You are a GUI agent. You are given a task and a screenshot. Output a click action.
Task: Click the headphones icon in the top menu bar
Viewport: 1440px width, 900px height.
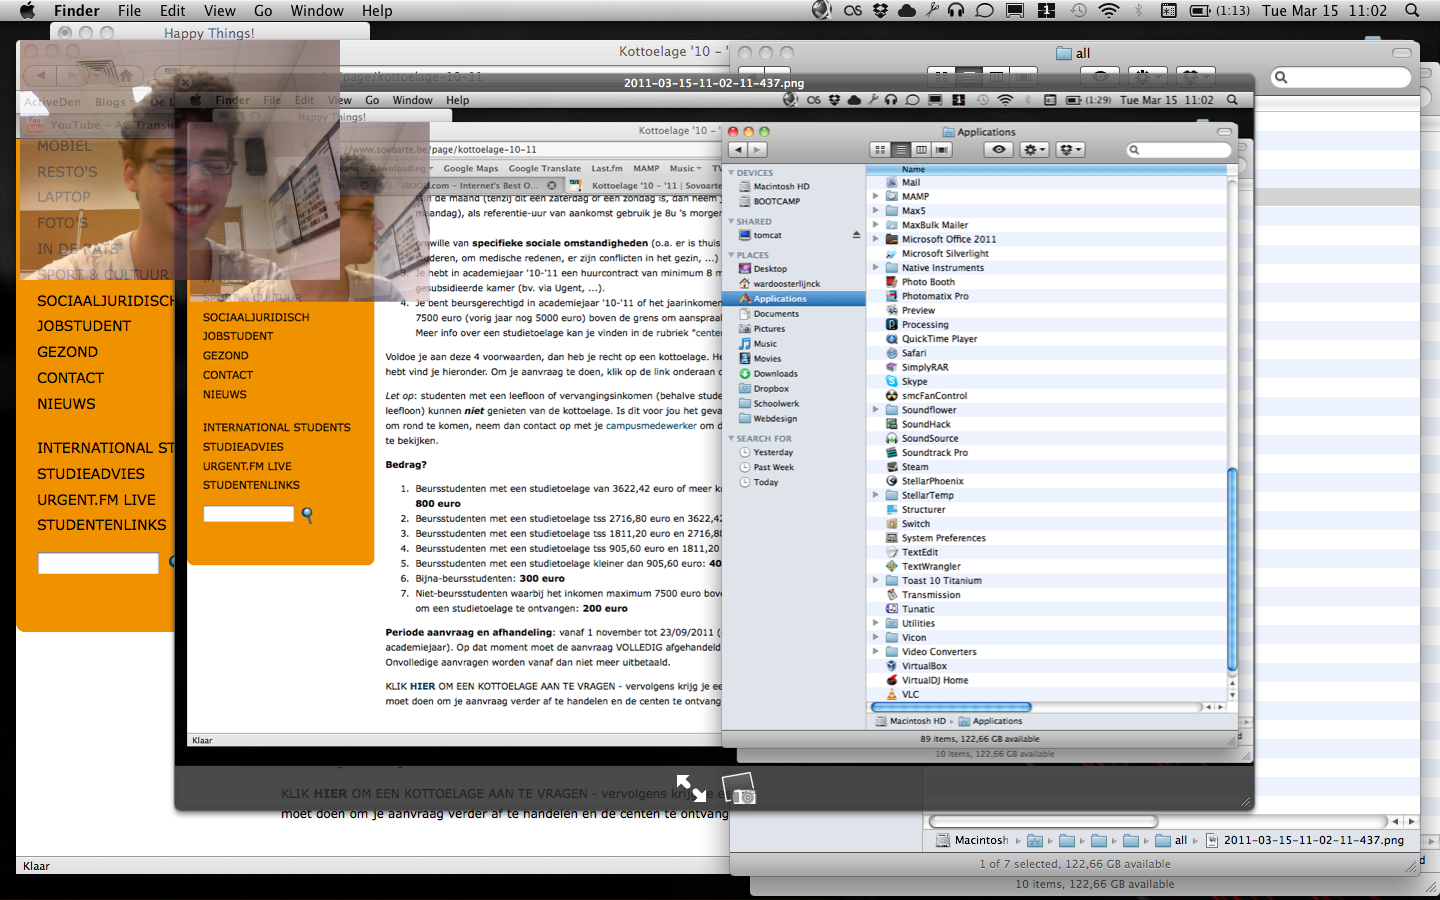[x=956, y=11]
